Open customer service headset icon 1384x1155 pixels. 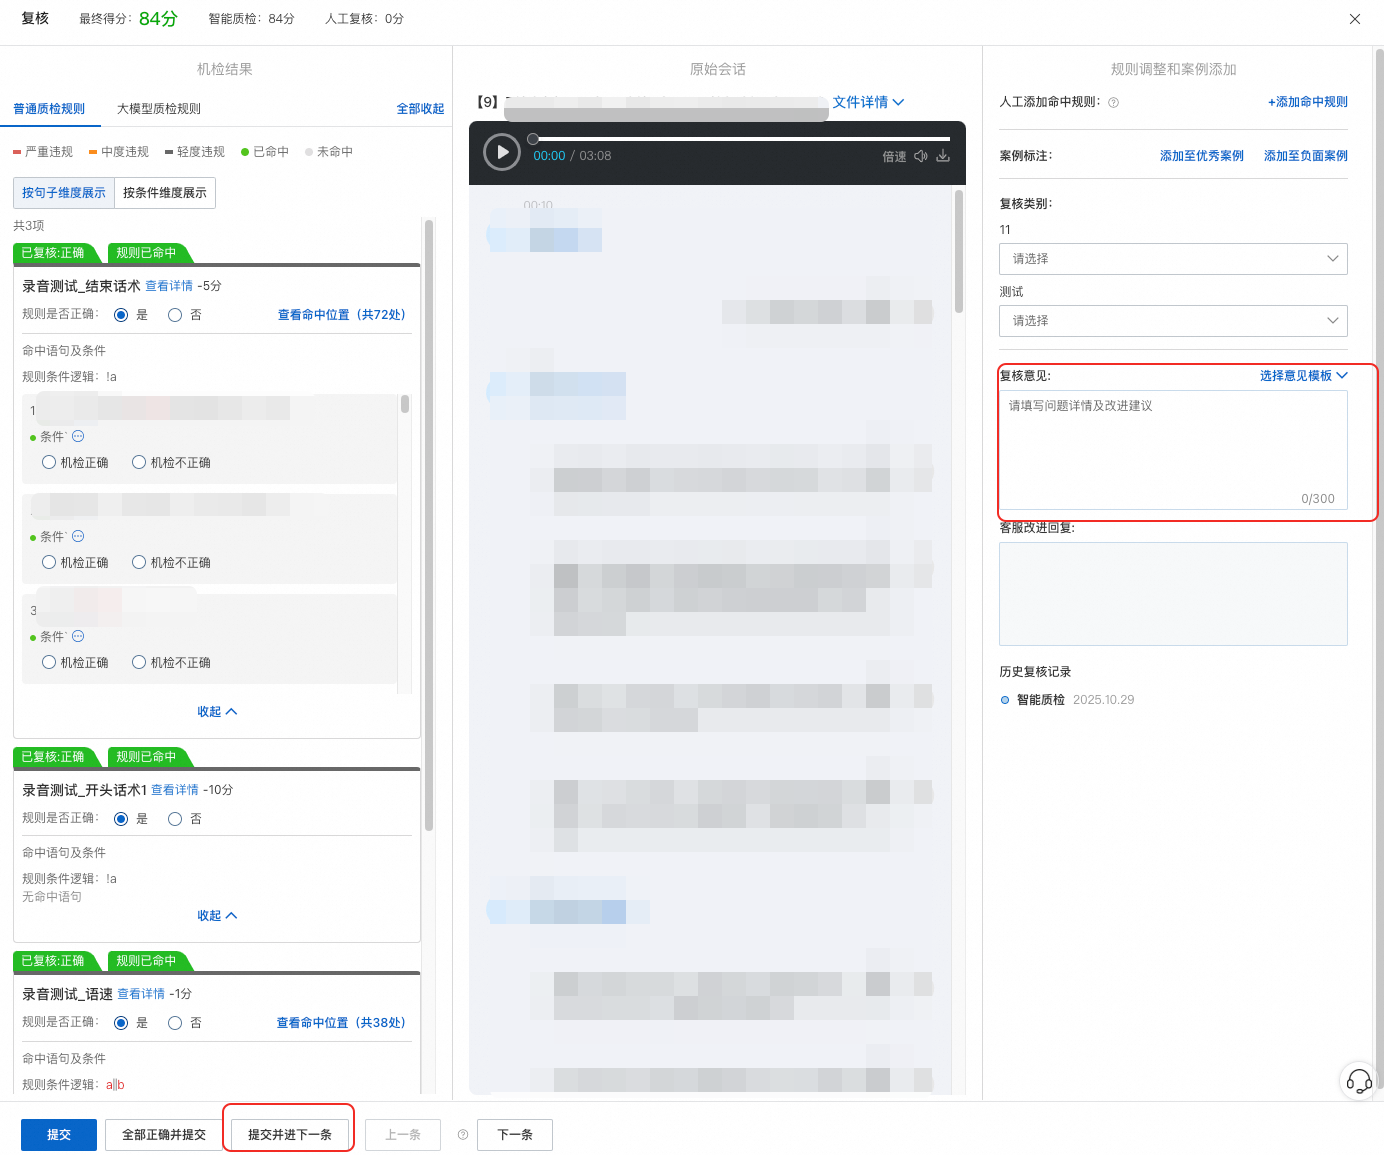coord(1359,1081)
